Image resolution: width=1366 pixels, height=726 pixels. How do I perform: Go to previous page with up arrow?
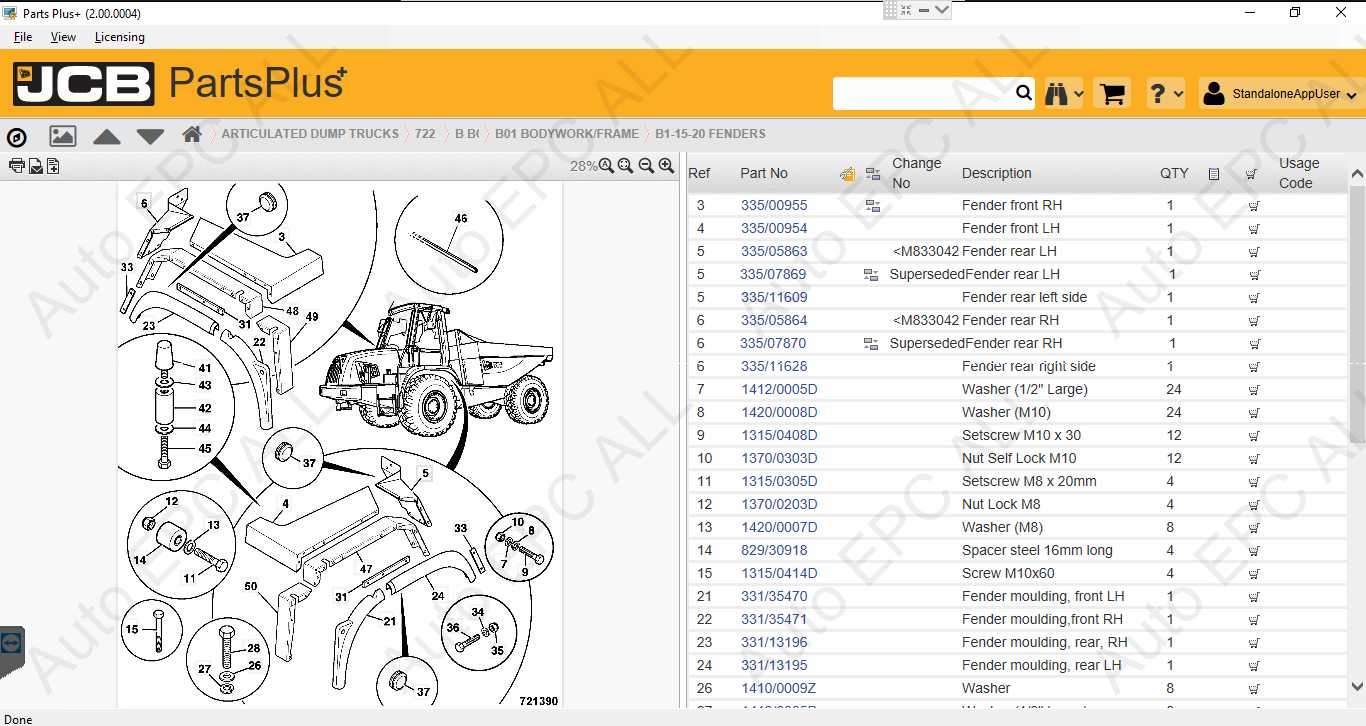coord(107,137)
